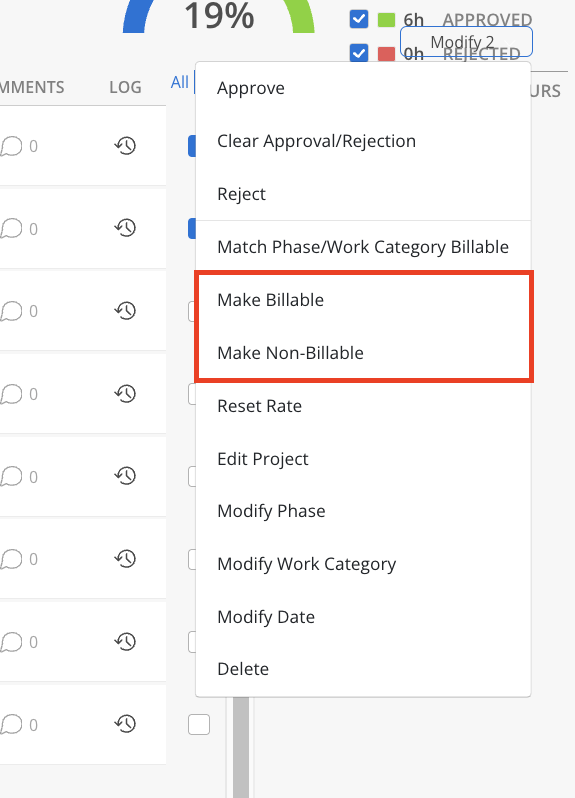Open log history icon in fourth row
The height and width of the screenshot is (798, 575).
point(125,393)
